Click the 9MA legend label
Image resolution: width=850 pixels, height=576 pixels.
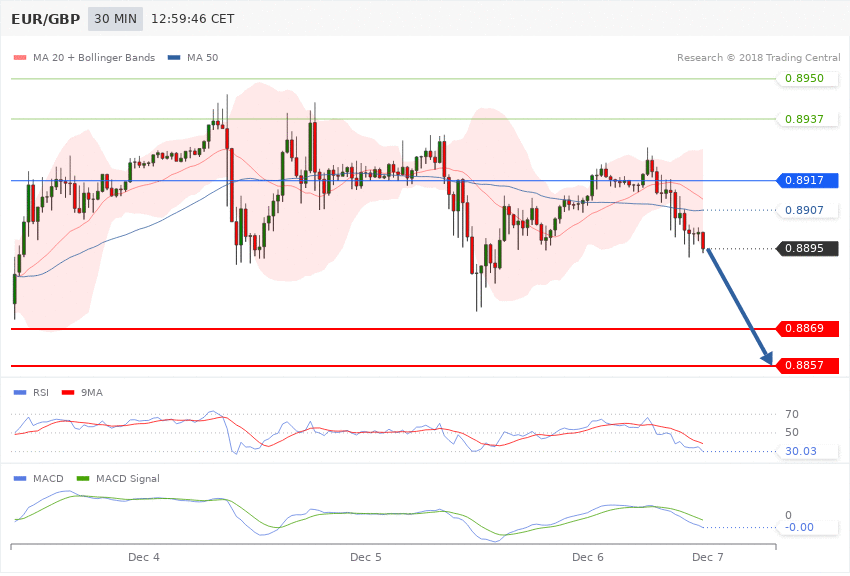(92, 392)
